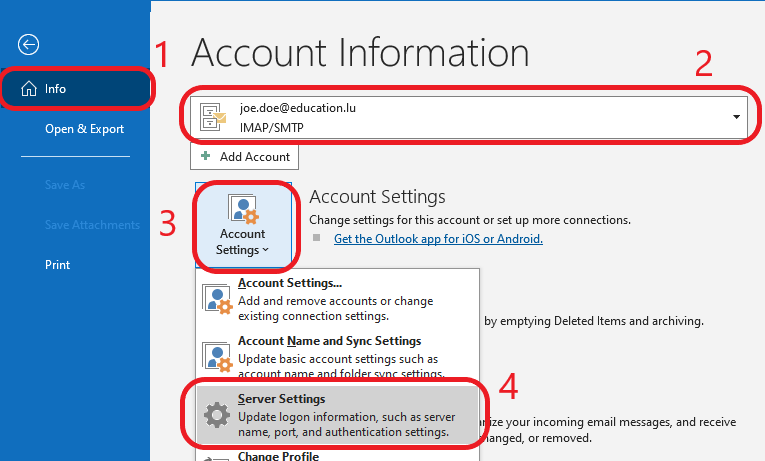Click the Add Account button
The image size is (765, 461).
[244, 157]
